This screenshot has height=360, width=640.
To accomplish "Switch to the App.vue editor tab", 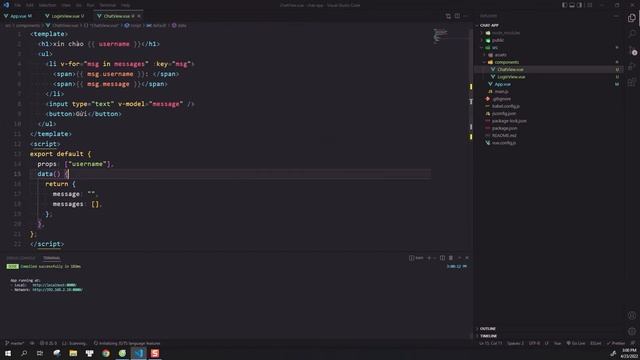I will click(x=19, y=16).
